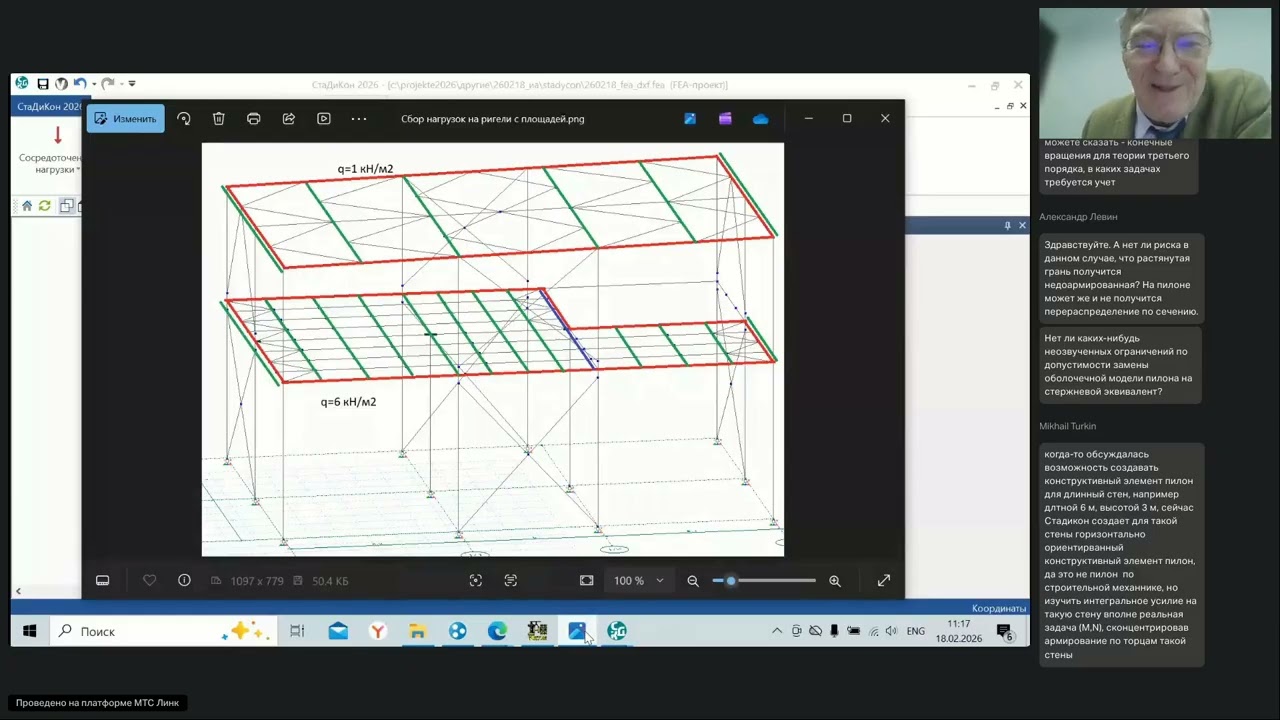Open OneDrive cloud icon in viewer
The width and height of the screenshot is (1280, 720).
coord(761,118)
